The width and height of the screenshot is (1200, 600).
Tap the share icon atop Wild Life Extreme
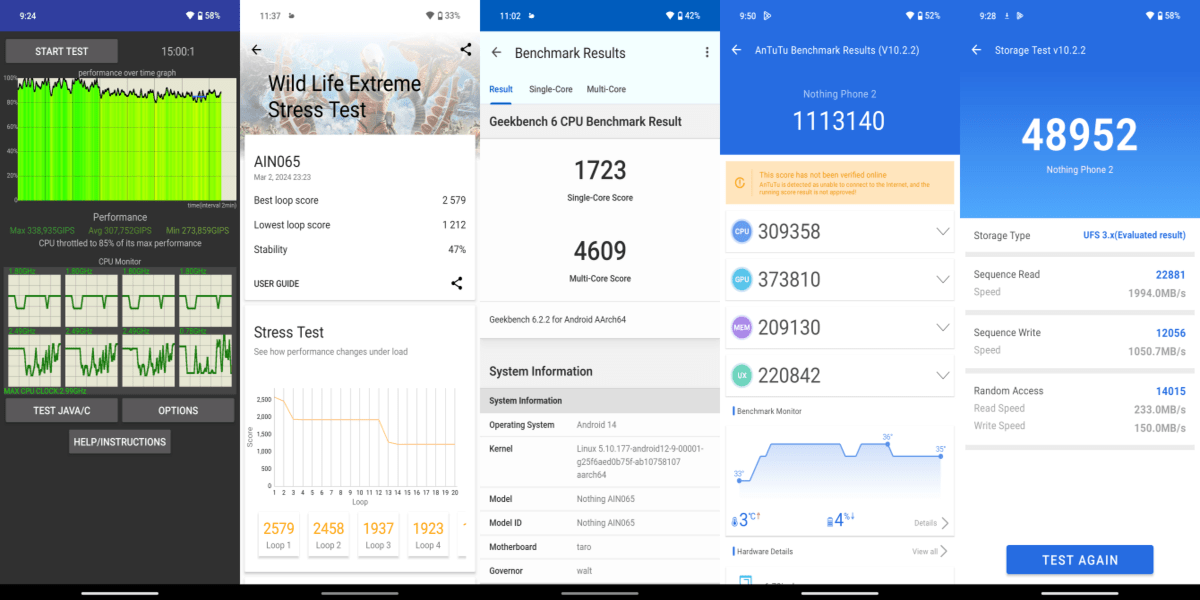pos(465,49)
